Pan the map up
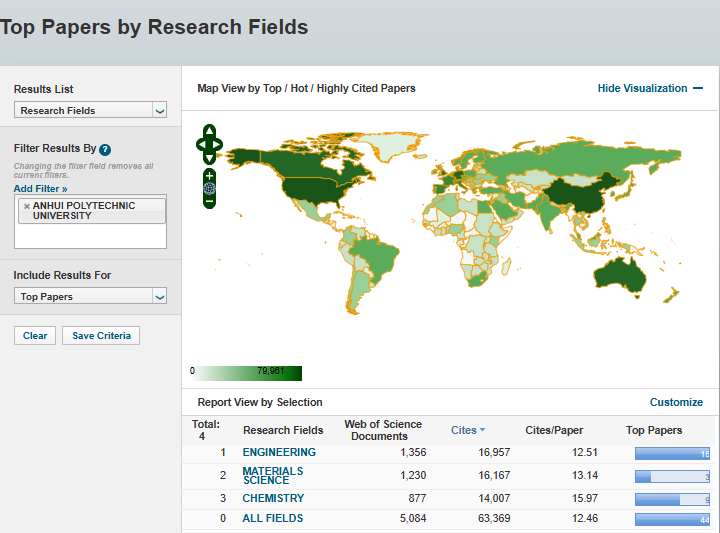This screenshot has height=533, width=720. 209,131
